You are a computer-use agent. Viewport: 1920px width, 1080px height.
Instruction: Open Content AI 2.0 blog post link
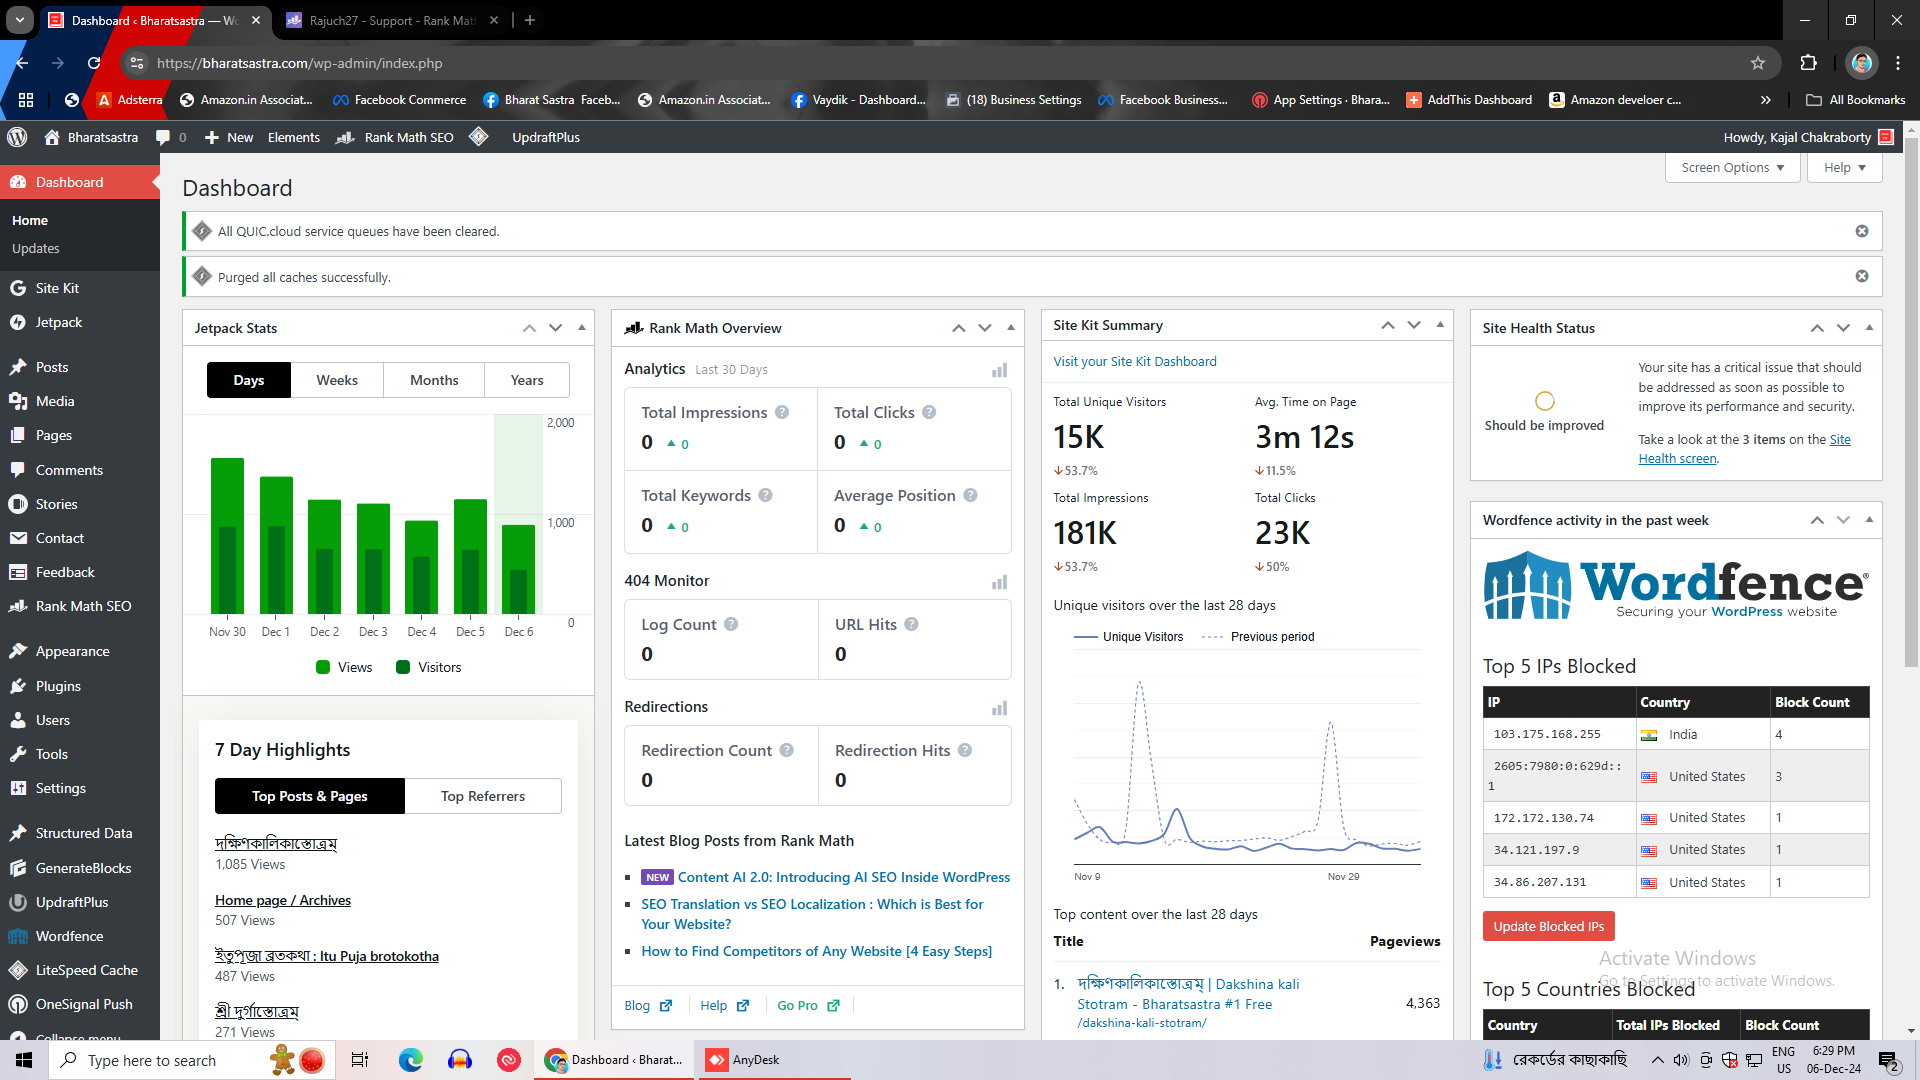click(x=843, y=877)
